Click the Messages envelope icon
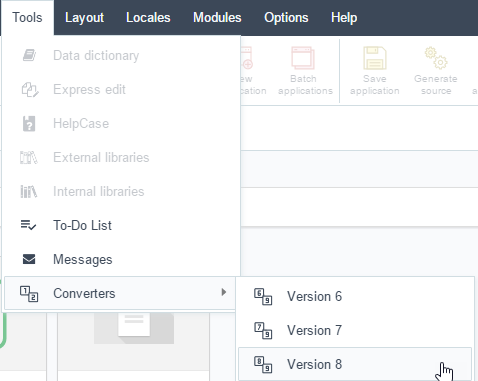 (x=29, y=259)
